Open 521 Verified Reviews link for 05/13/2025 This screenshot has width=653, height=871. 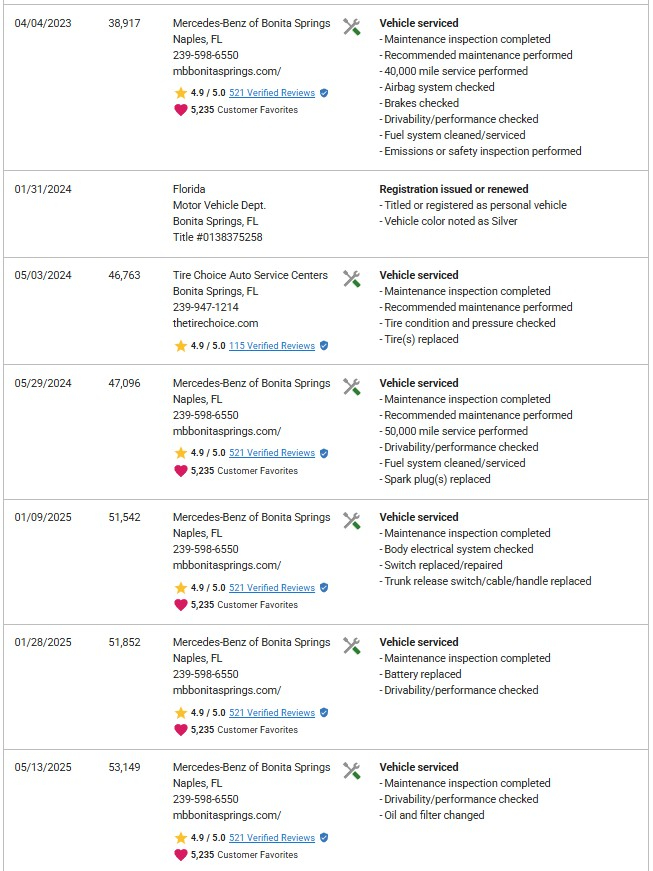pyautogui.click(x=271, y=838)
